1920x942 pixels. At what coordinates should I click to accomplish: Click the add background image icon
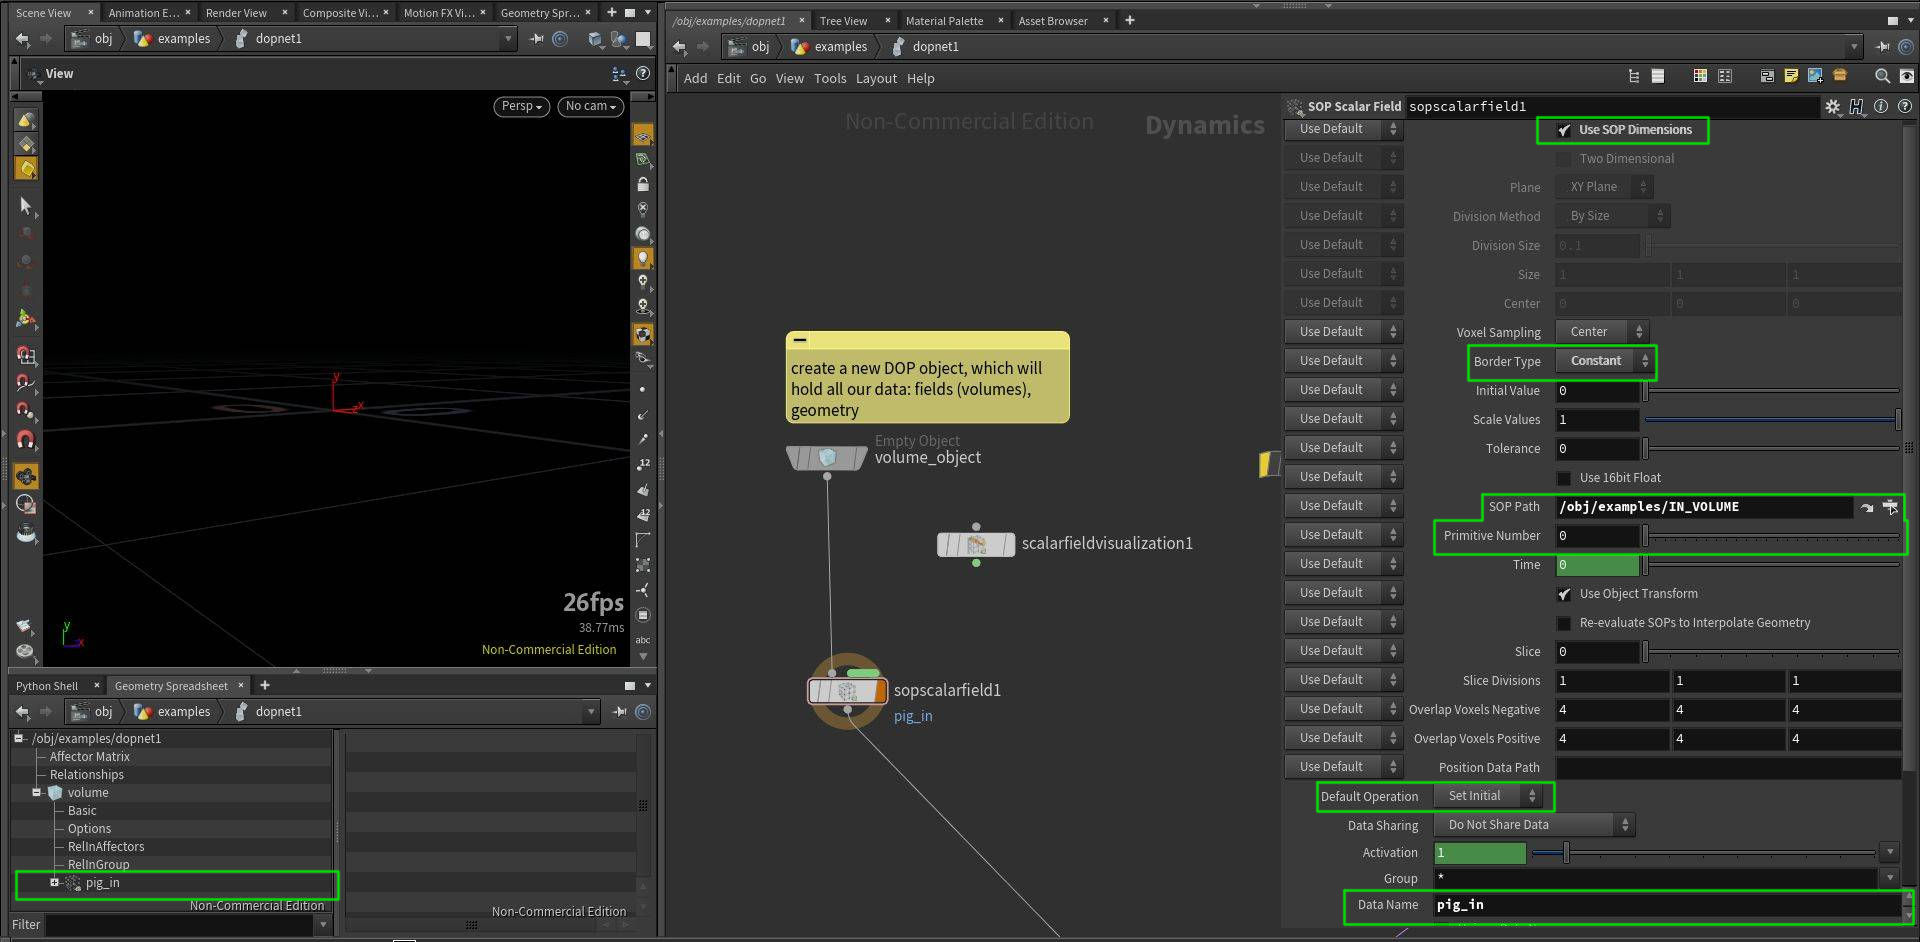1815,76
